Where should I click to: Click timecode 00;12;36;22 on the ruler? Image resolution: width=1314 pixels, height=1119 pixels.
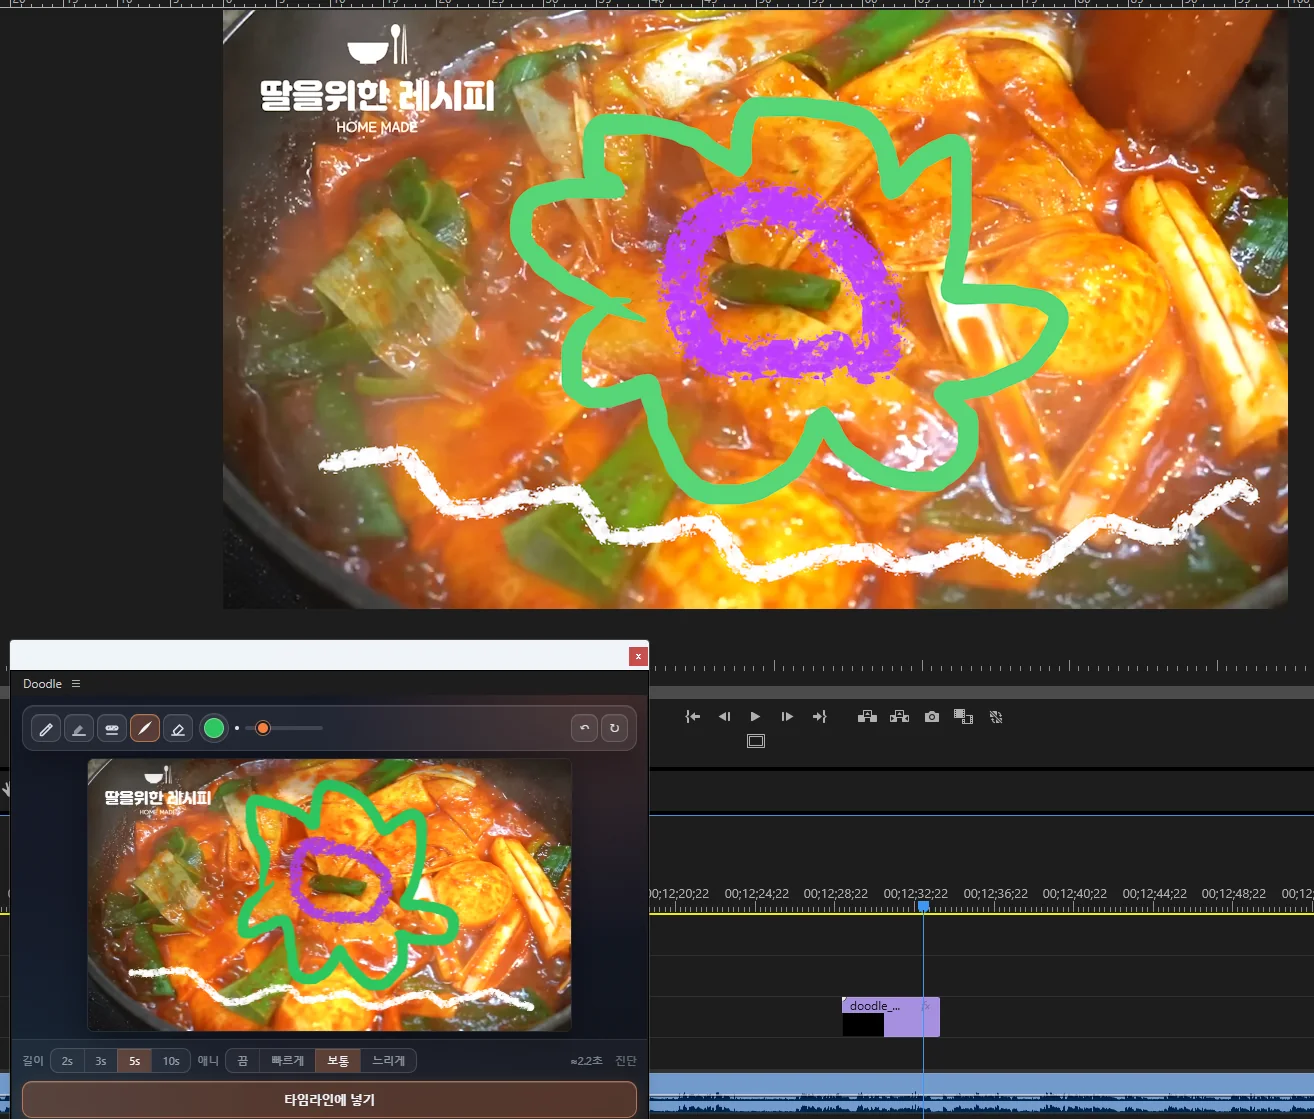(x=995, y=894)
